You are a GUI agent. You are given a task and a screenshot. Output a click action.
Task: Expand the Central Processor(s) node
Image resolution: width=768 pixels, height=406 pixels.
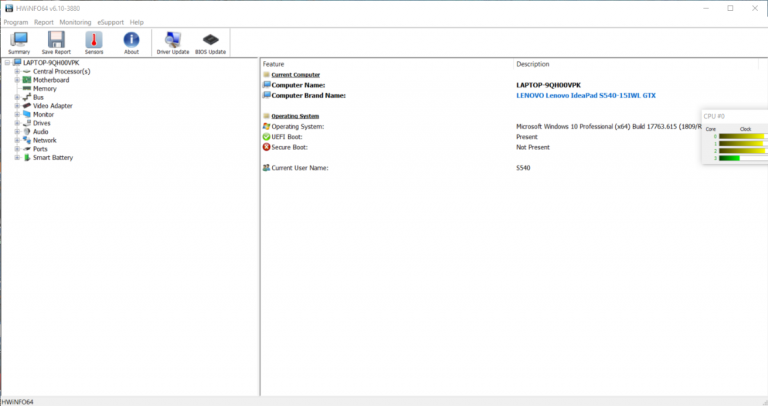coord(17,71)
